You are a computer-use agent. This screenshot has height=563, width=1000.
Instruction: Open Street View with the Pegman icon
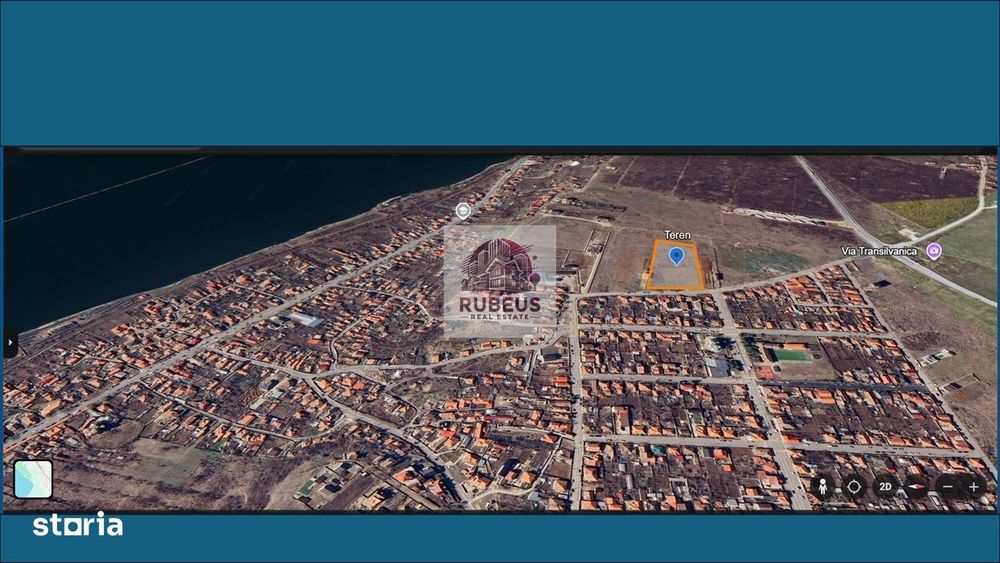point(823,486)
